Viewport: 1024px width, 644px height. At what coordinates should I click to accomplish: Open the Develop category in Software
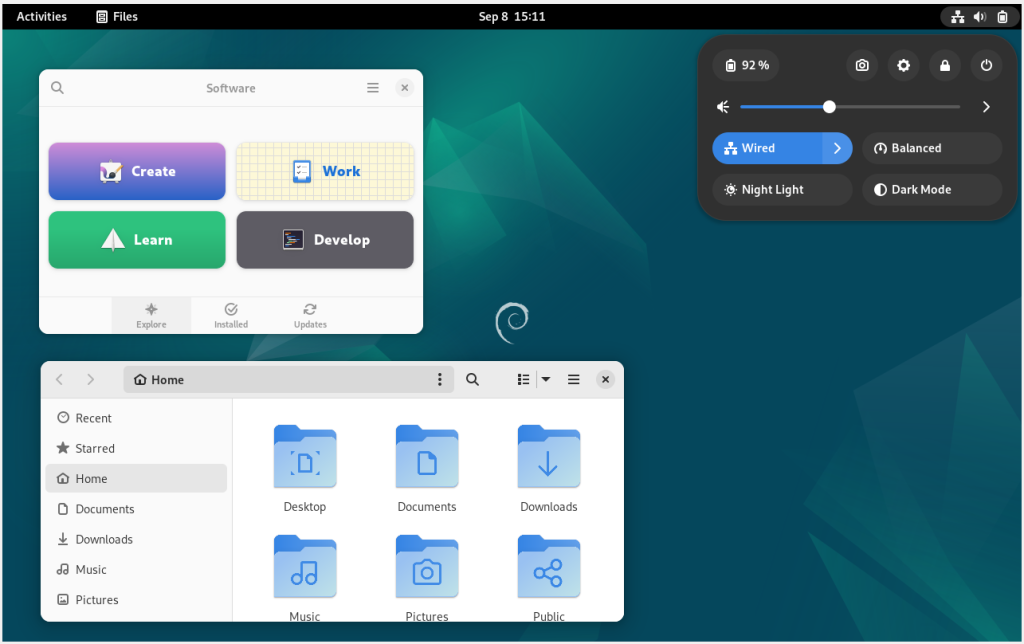tap(324, 240)
